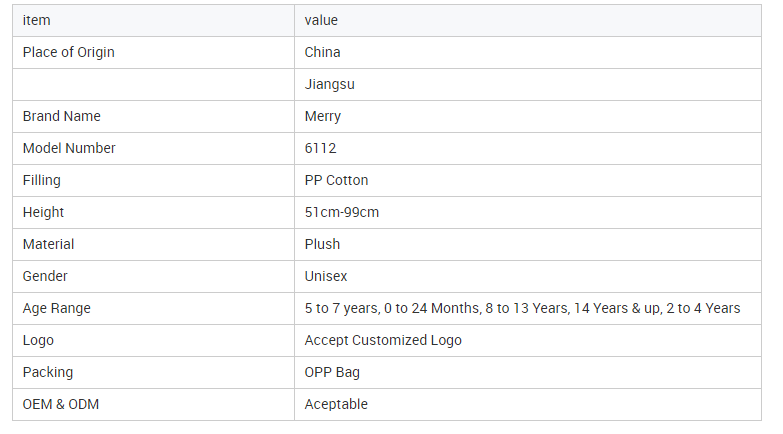The width and height of the screenshot is (783, 434).
Task: Click the 'OPP Bag' packing value
Action: click(332, 372)
